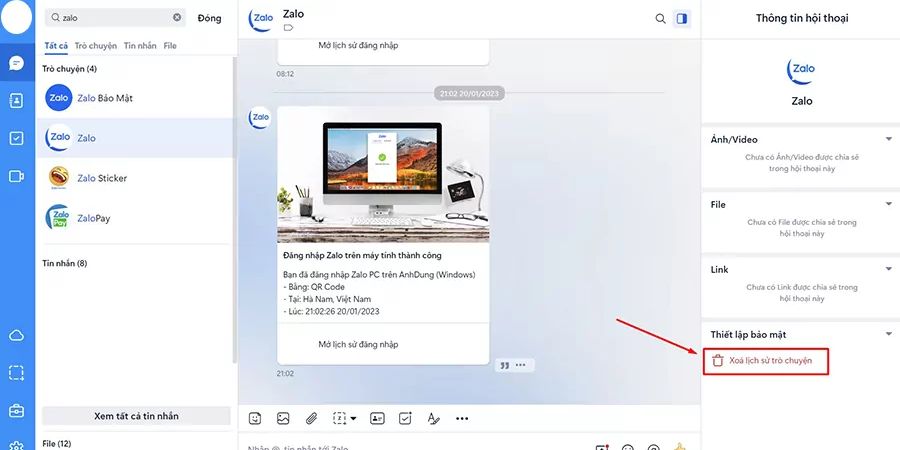Create a to-do task from chat toolbar
The height and width of the screenshot is (450, 900).
pyautogui.click(x=405, y=419)
